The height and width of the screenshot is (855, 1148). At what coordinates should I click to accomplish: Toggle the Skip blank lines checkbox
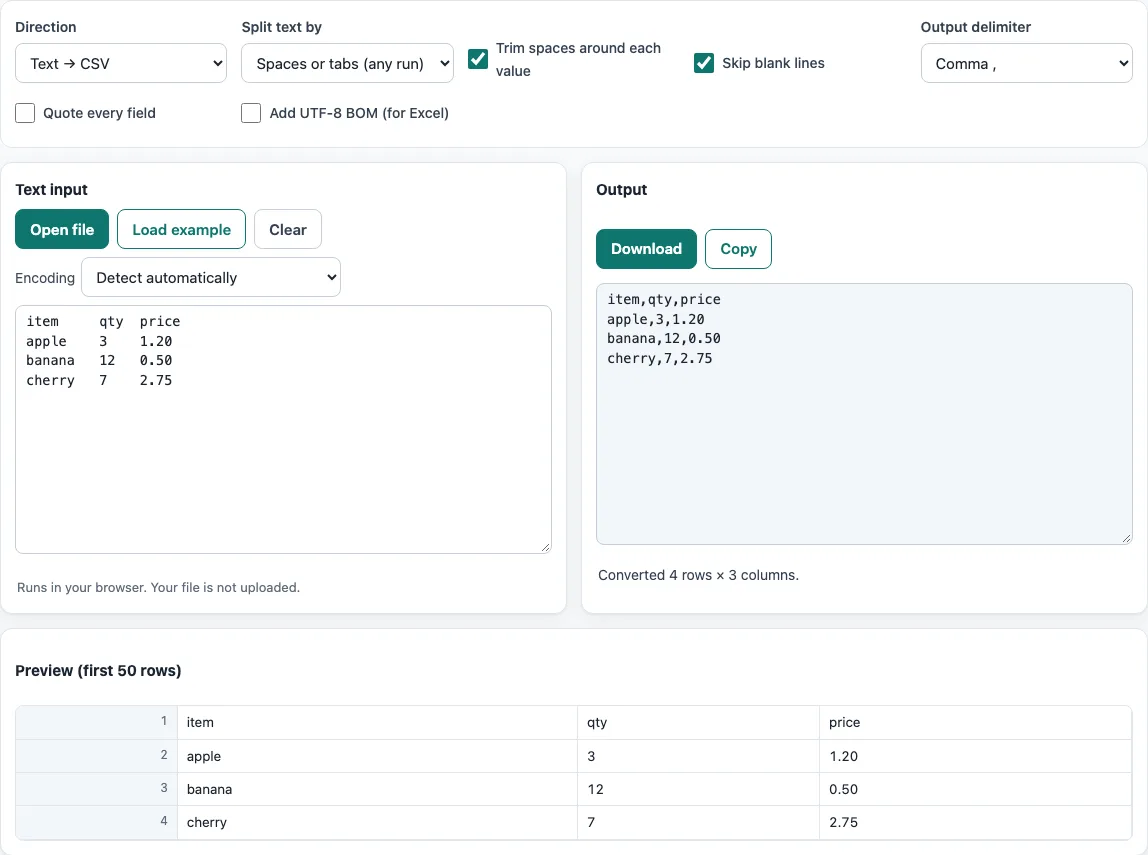pos(704,63)
